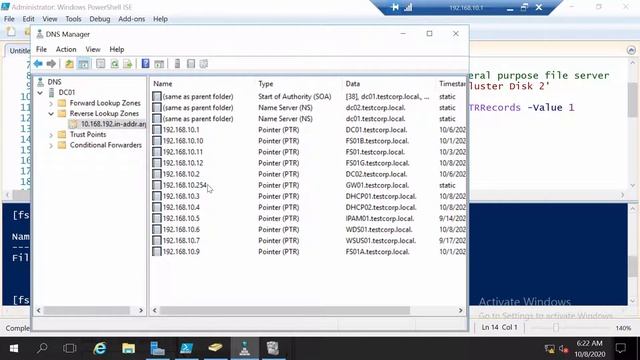Open View menu in DNS Manager
The image size is (640, 360).
point(93,49)
